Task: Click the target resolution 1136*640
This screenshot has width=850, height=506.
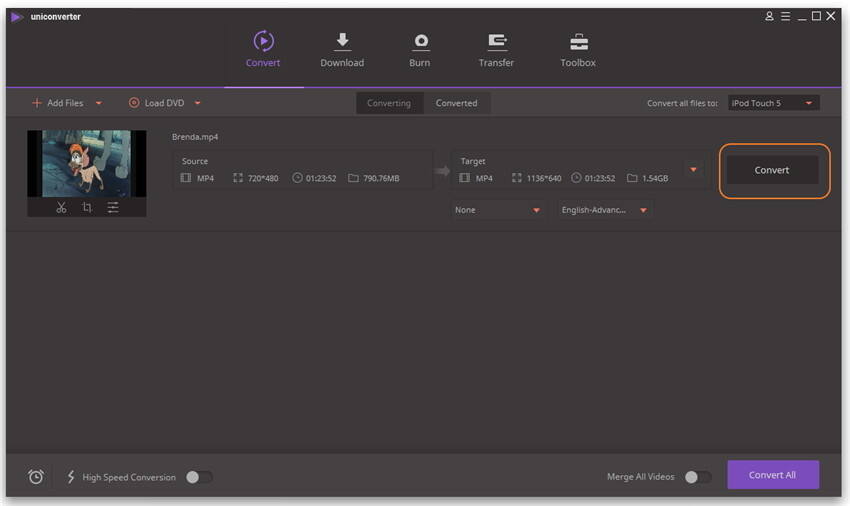Action: 544,178
